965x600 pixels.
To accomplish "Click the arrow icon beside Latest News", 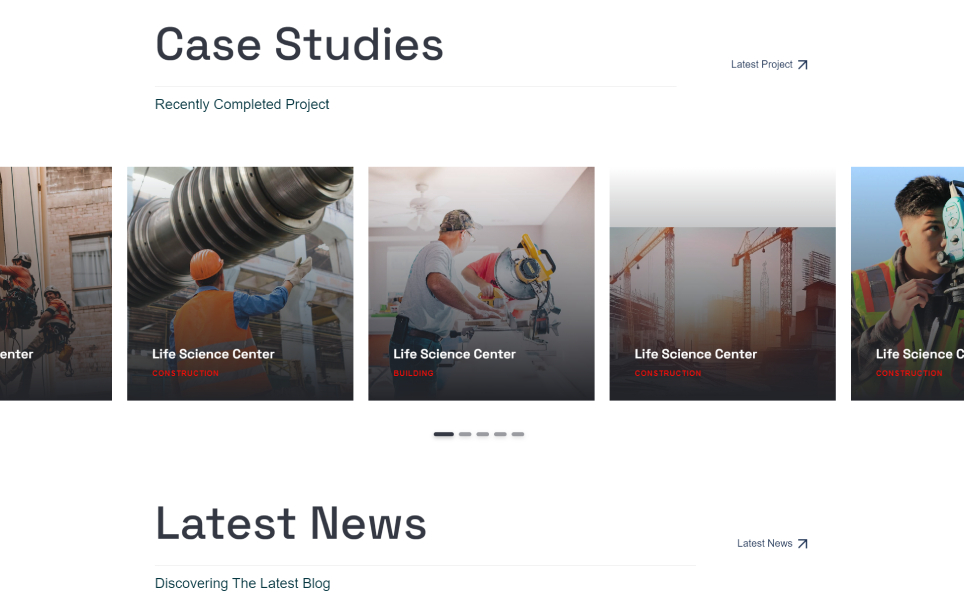I will click(x=802, y=544).
